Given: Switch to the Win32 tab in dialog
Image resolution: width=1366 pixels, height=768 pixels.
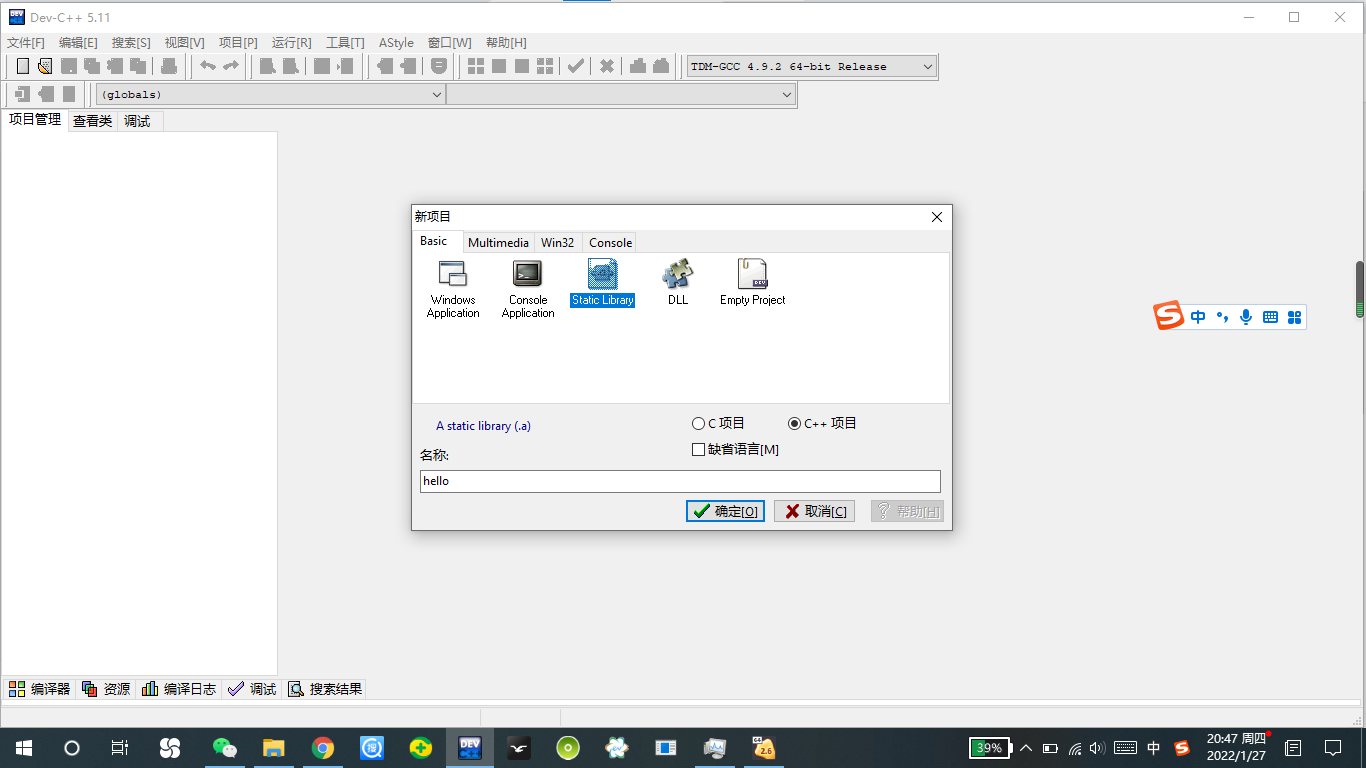Looking at the screenshot, I should (558, 243).
